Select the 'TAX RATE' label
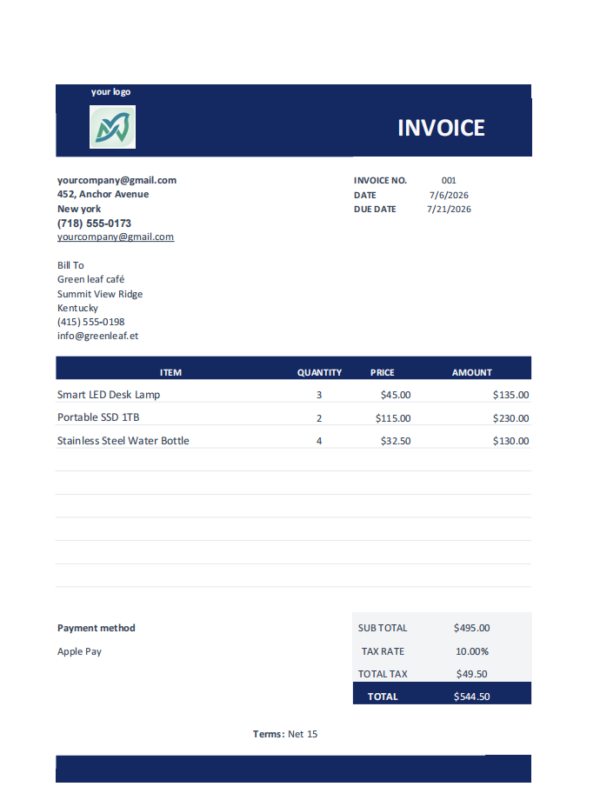This screenshot has height=800, width=600. click(383, 652)
